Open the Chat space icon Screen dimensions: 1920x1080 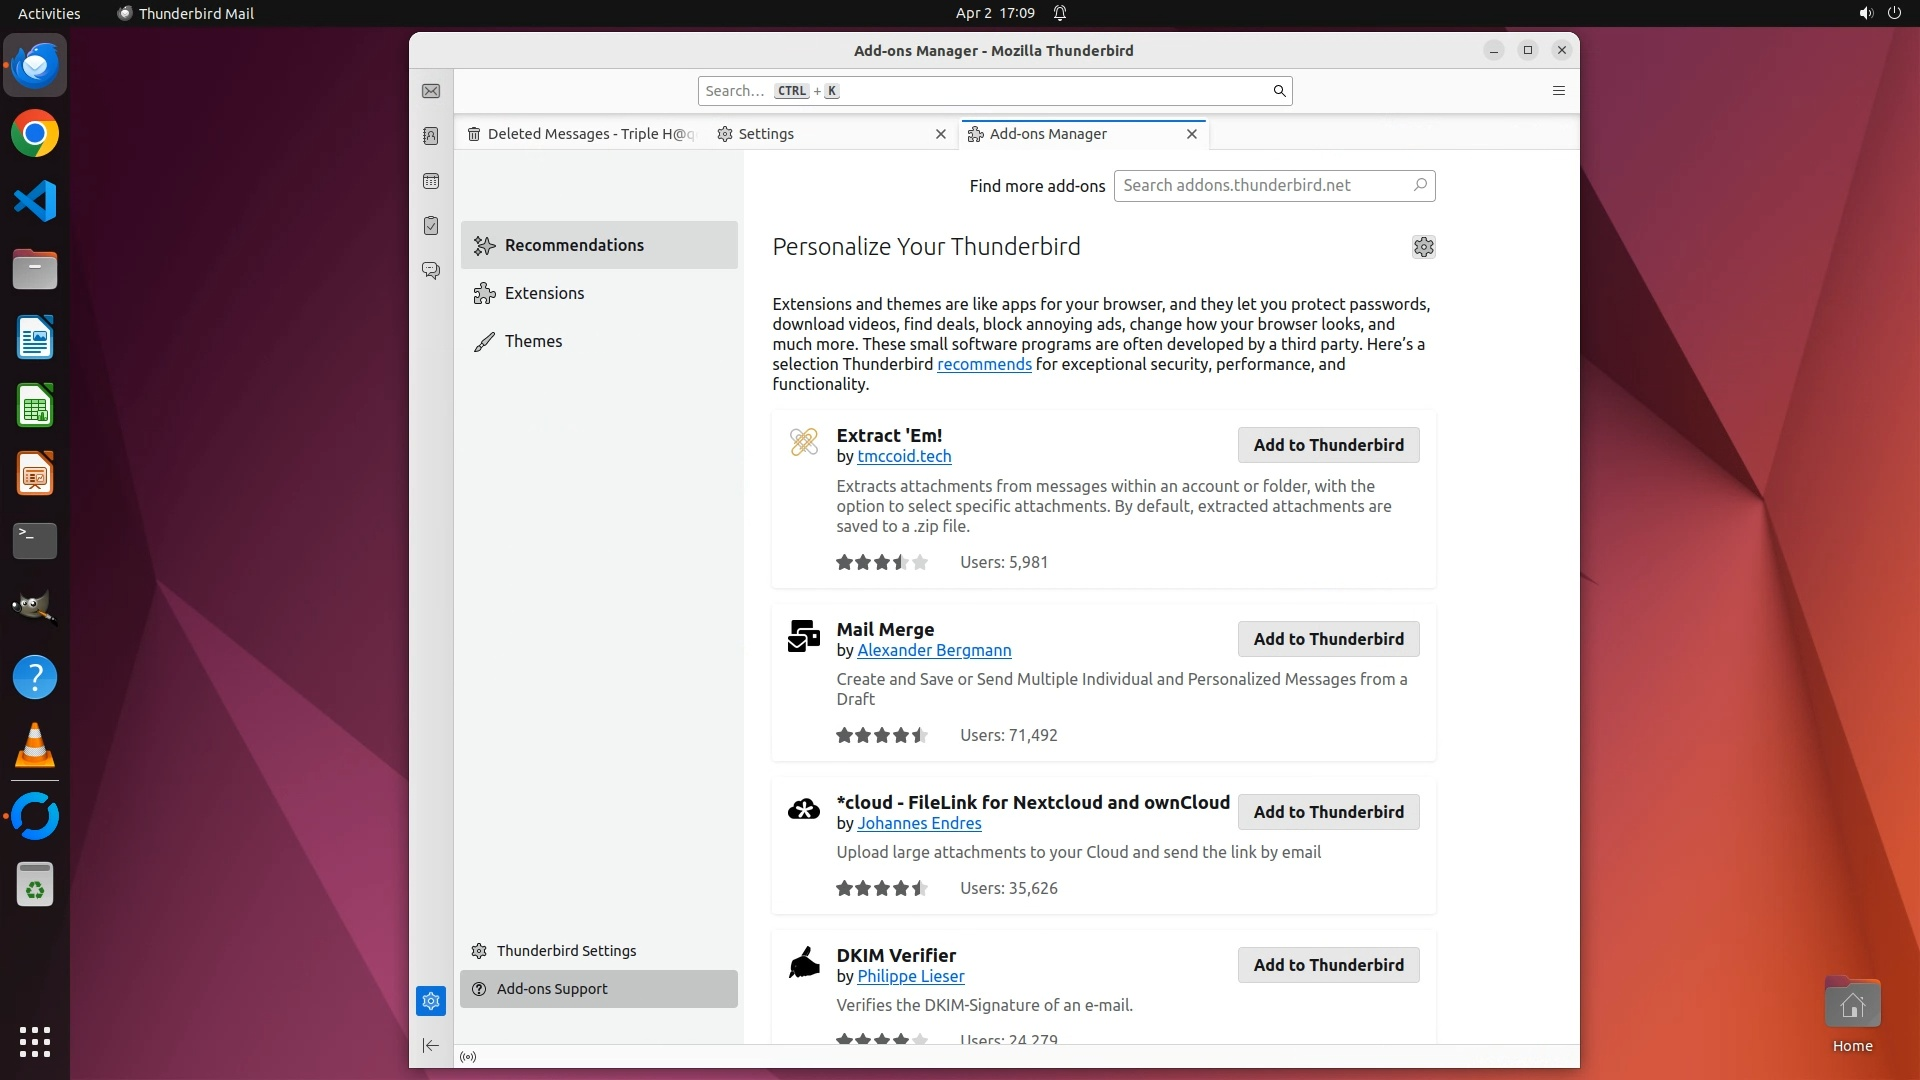click(x=431, y=271)
